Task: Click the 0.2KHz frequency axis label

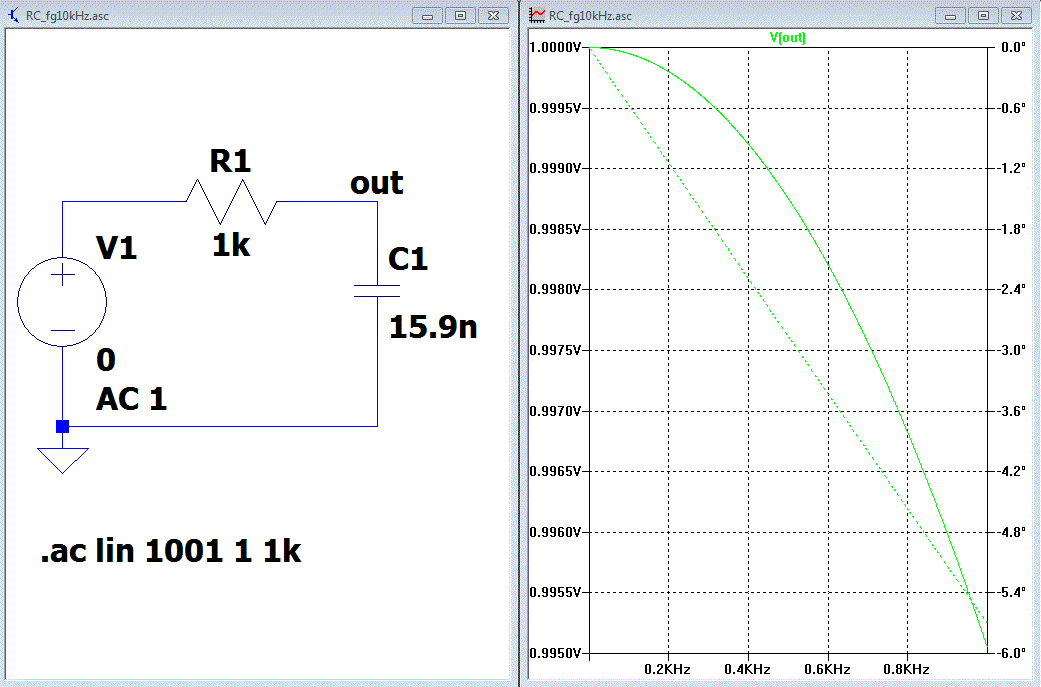Action: (667, 669)
